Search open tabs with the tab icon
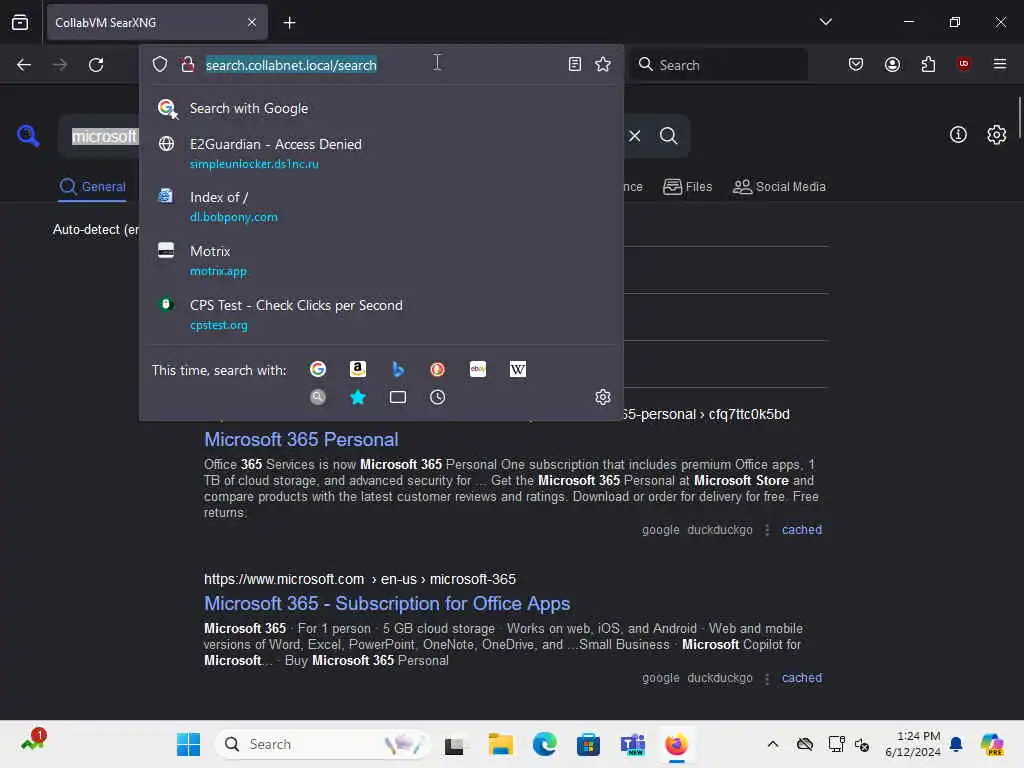The height and width of the screenshot is (768, 1024). [398, 397]
